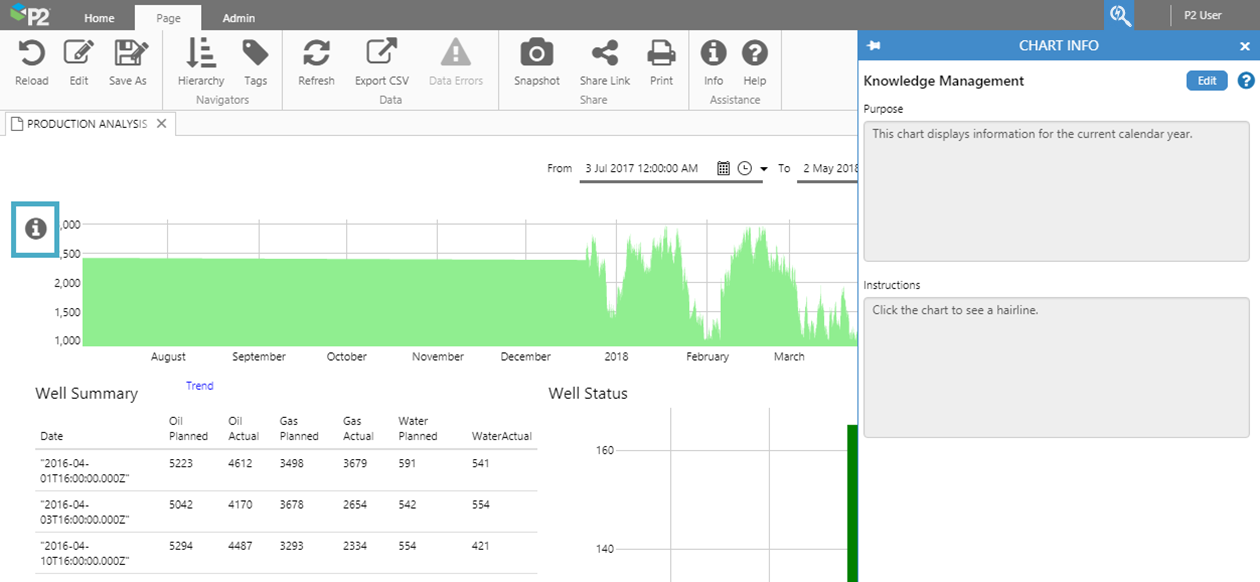Open the From time clock picker
Screen dimensions: 1260x582
[745, 169]
